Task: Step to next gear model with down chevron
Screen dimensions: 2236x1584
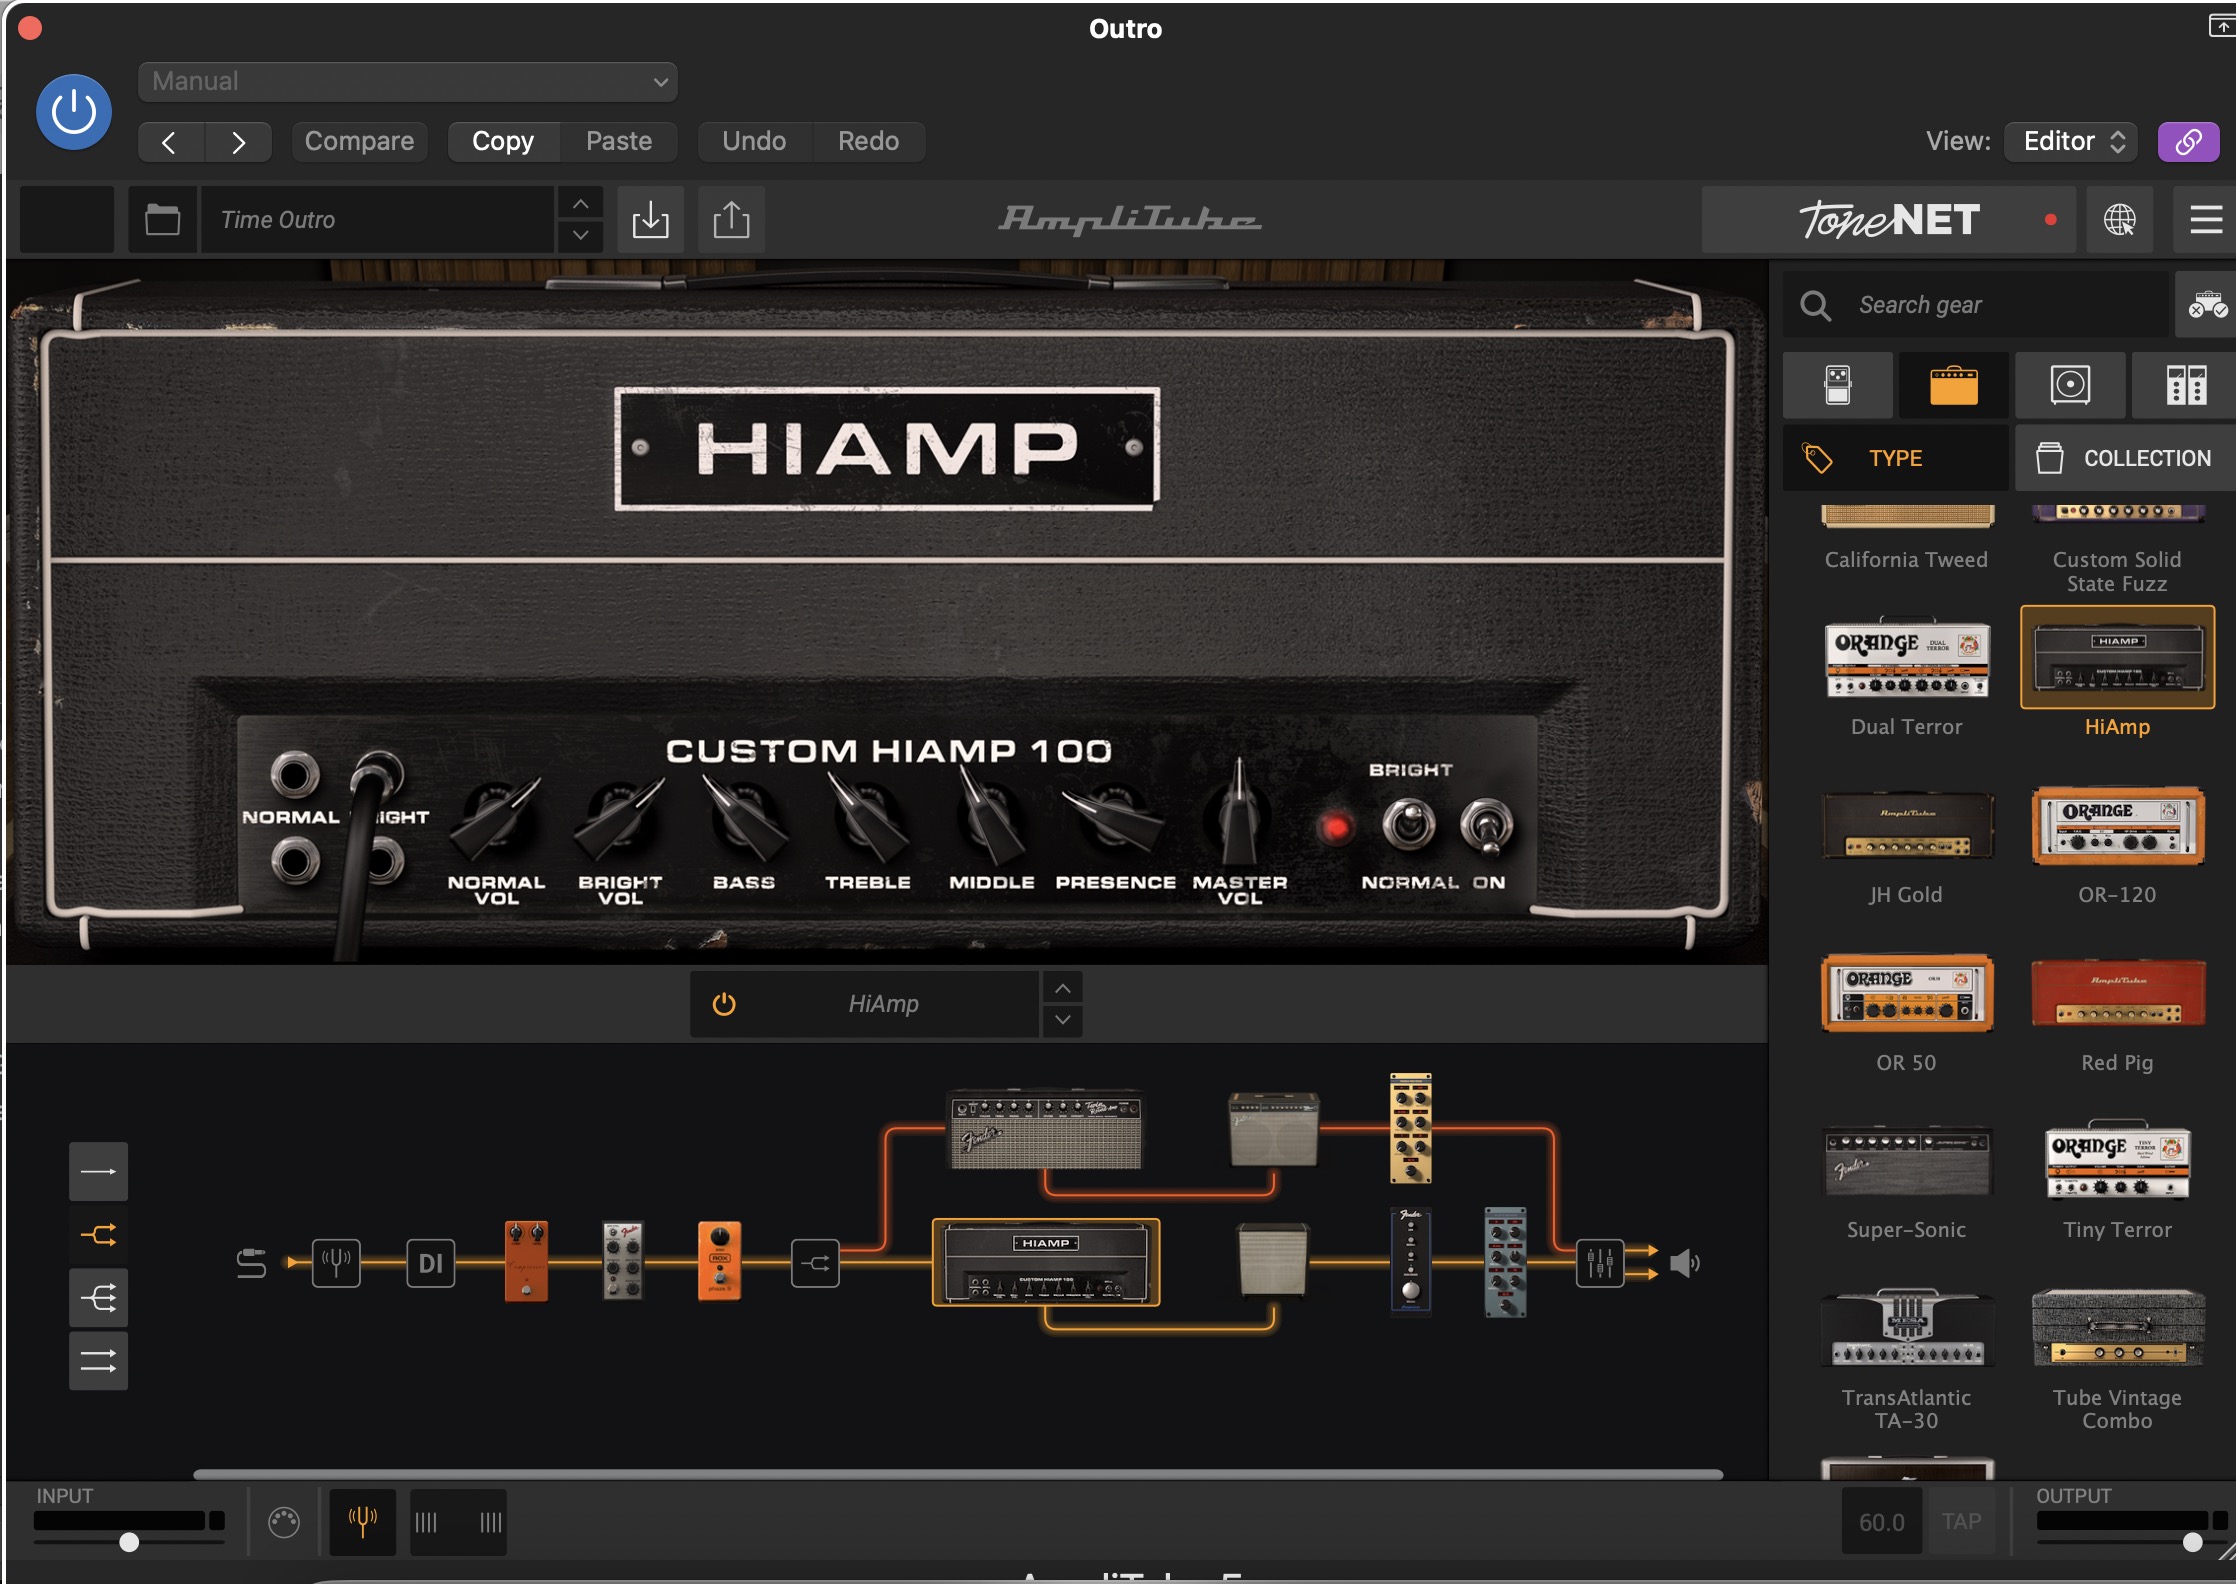Action: pos(1063,1020)
